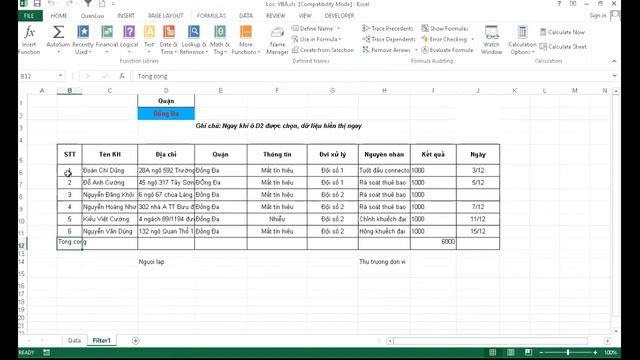Click Calculate Sheet
This screenshot has height=360, width=640.
pyautogui.click(x=563, y=47)
